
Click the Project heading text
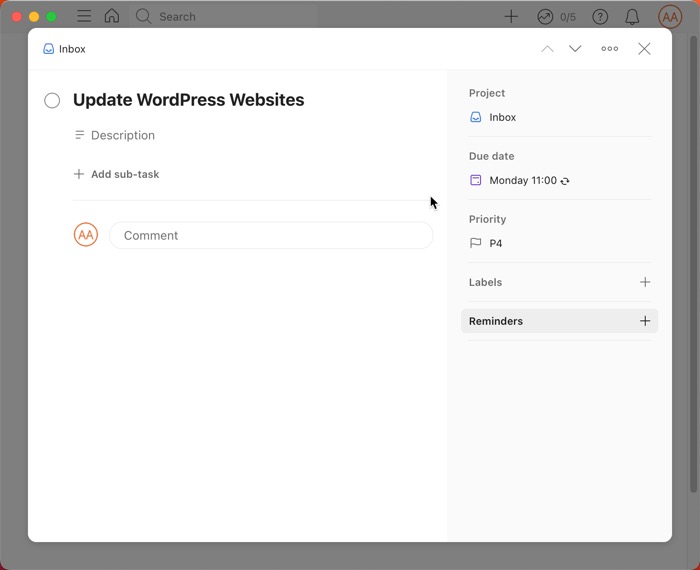(487, 93)
